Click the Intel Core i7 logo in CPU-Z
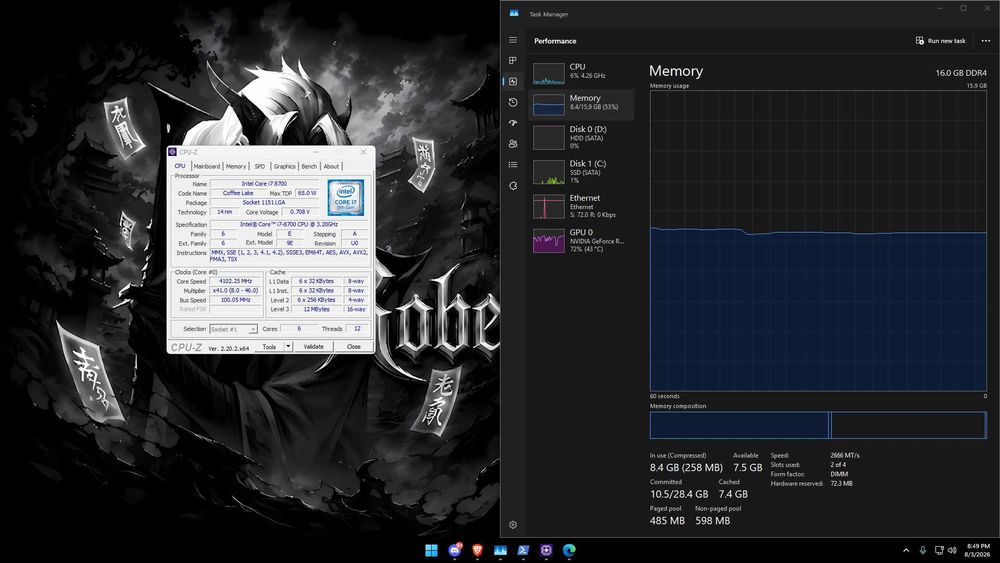Screen dimensions: 1000x563 (x=346, y=198)
